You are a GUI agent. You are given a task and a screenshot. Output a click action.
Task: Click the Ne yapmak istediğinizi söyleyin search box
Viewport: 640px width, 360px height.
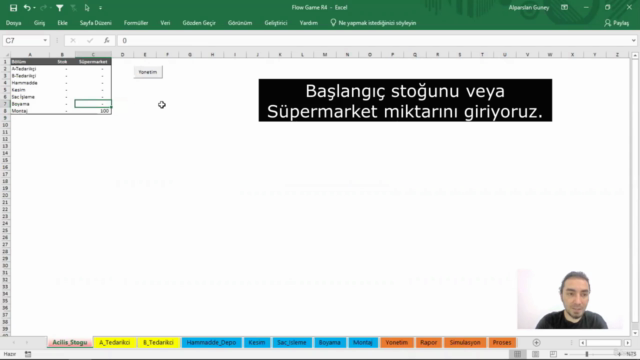point(373,23)
